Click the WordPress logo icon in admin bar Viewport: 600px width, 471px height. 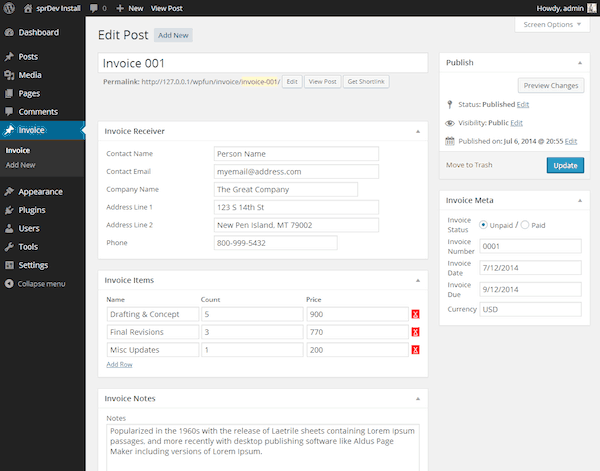click(x=10, y=7)
